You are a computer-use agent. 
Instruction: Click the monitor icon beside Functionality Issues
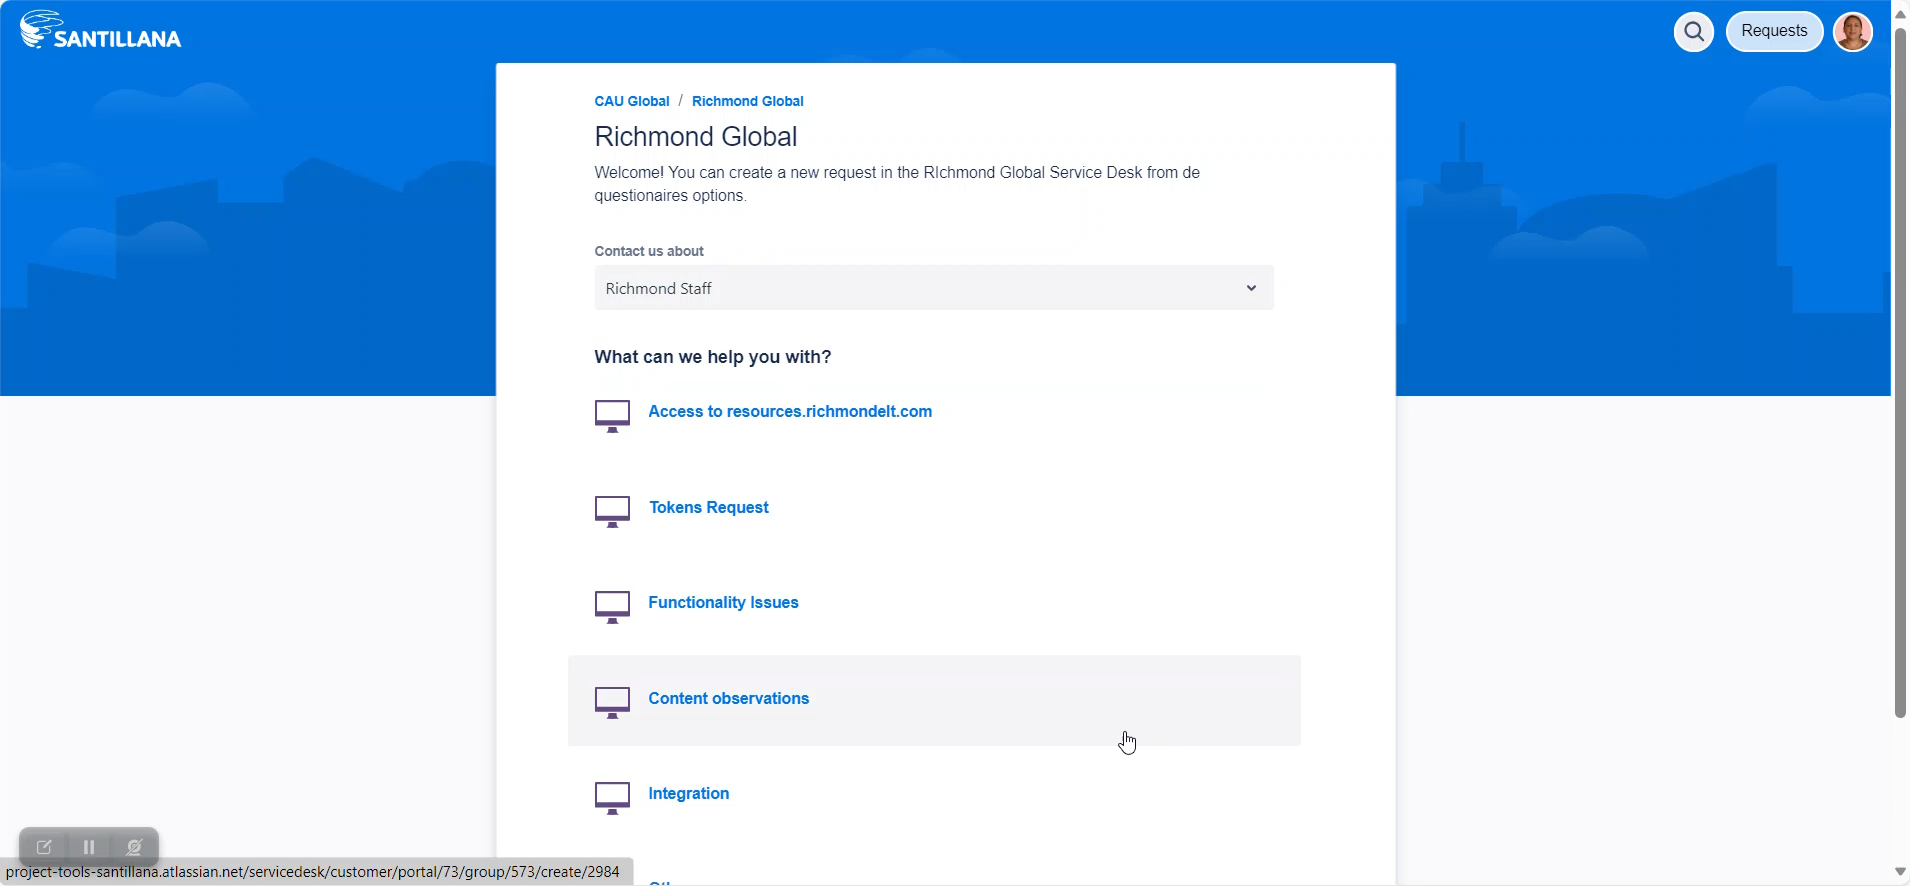(612, 606)
